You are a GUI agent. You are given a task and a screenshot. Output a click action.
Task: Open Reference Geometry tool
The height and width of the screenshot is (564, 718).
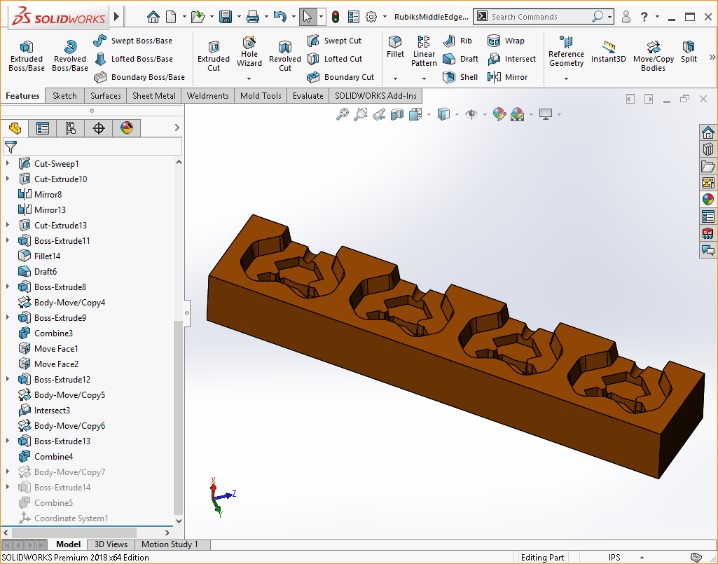pos(566,52)
